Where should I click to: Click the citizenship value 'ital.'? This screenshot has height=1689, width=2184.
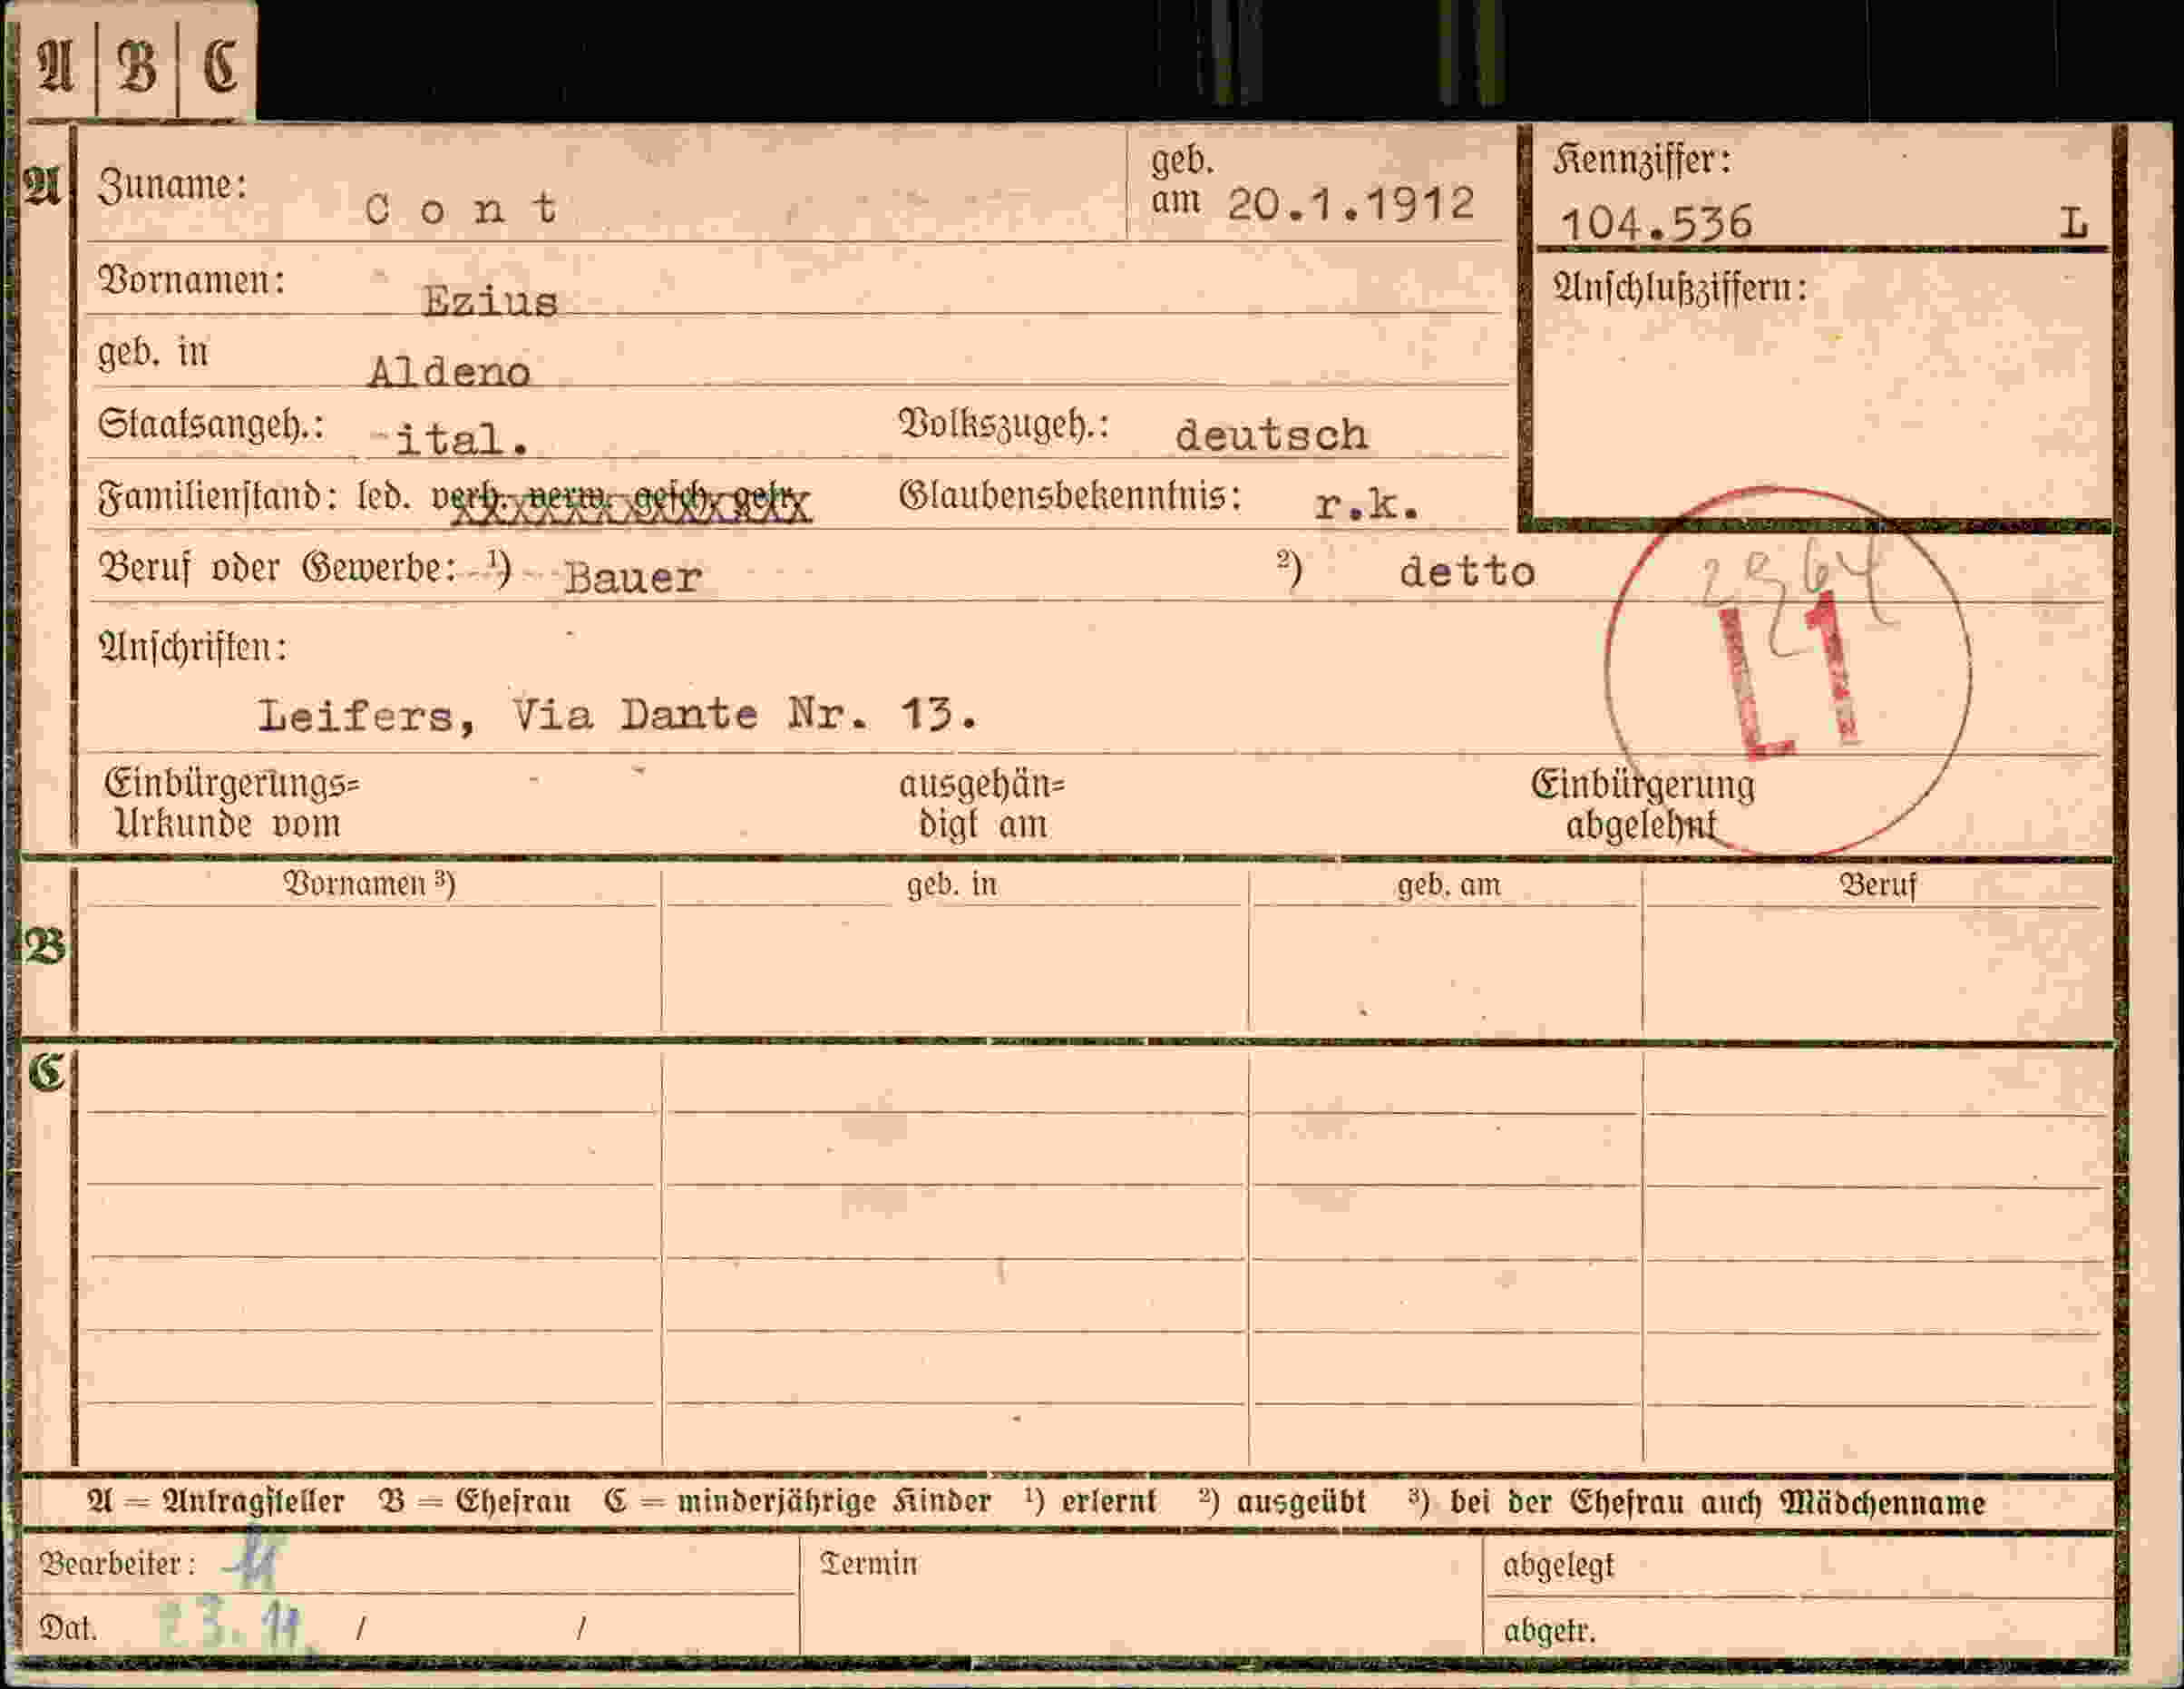click(x=461, y=439)
